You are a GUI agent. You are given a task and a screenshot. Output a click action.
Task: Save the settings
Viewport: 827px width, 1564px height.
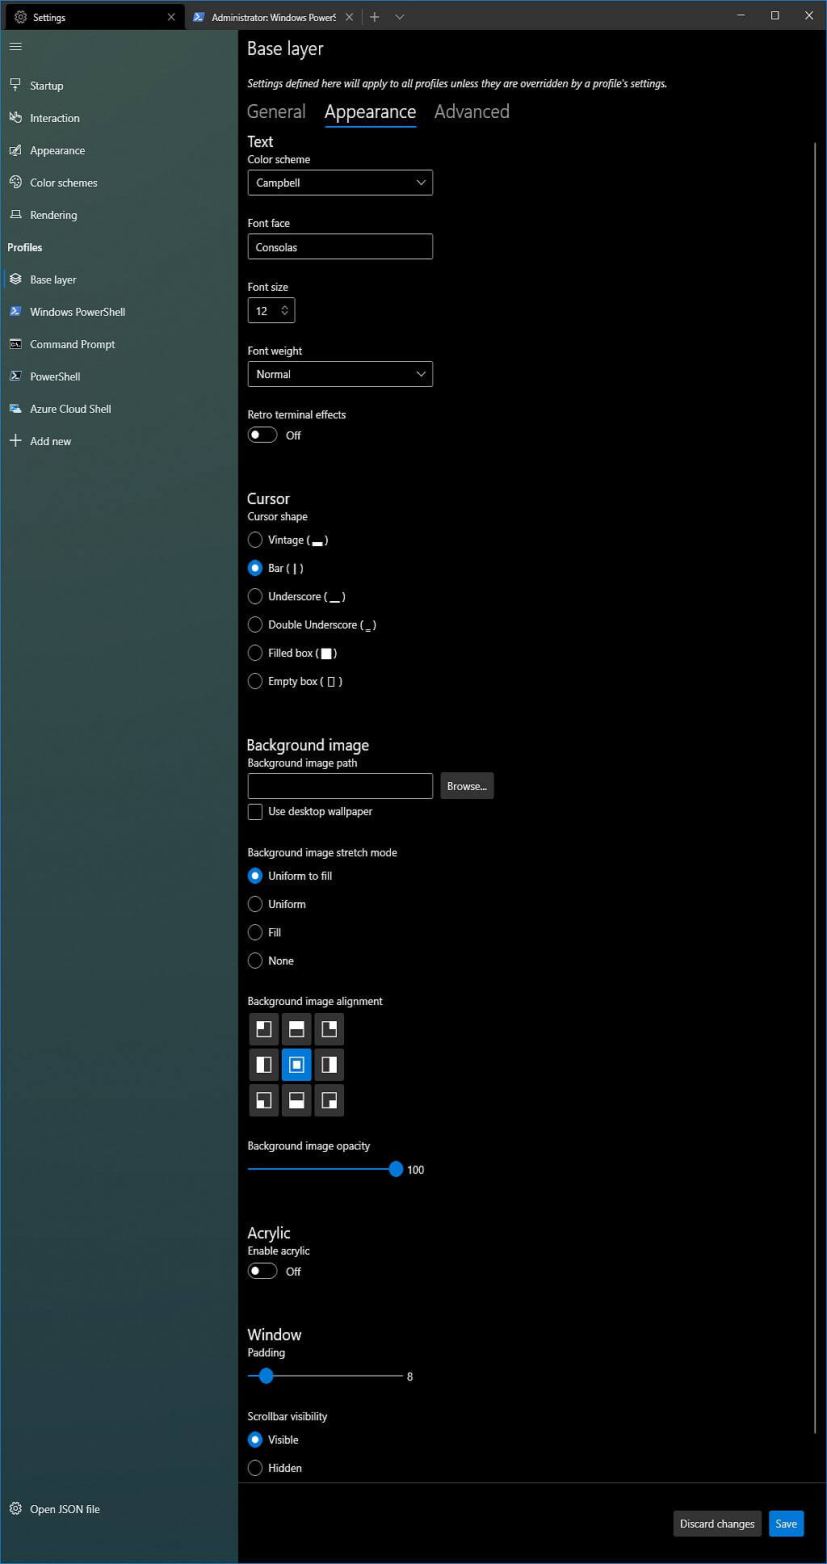[786, 1524]
